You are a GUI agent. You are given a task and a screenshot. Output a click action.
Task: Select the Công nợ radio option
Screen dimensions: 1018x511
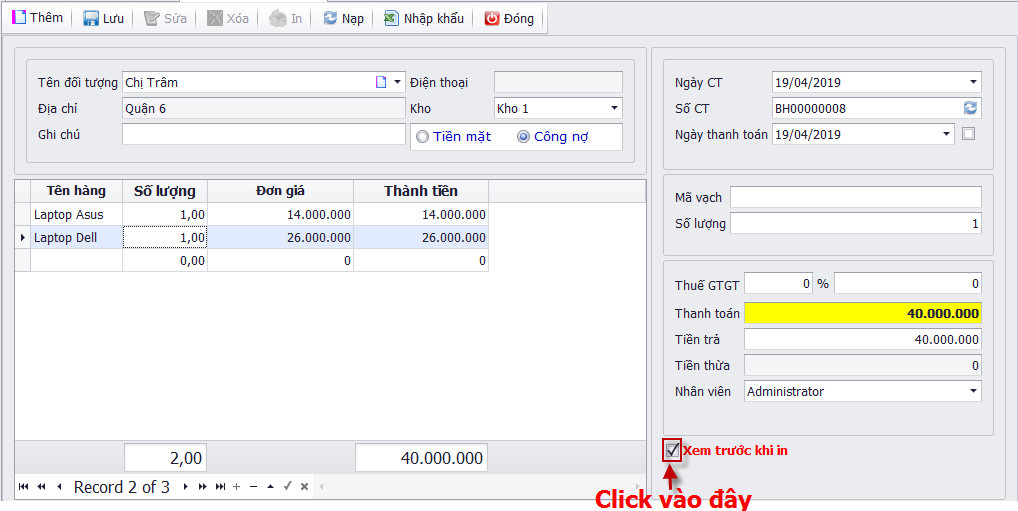click(523, 137)
